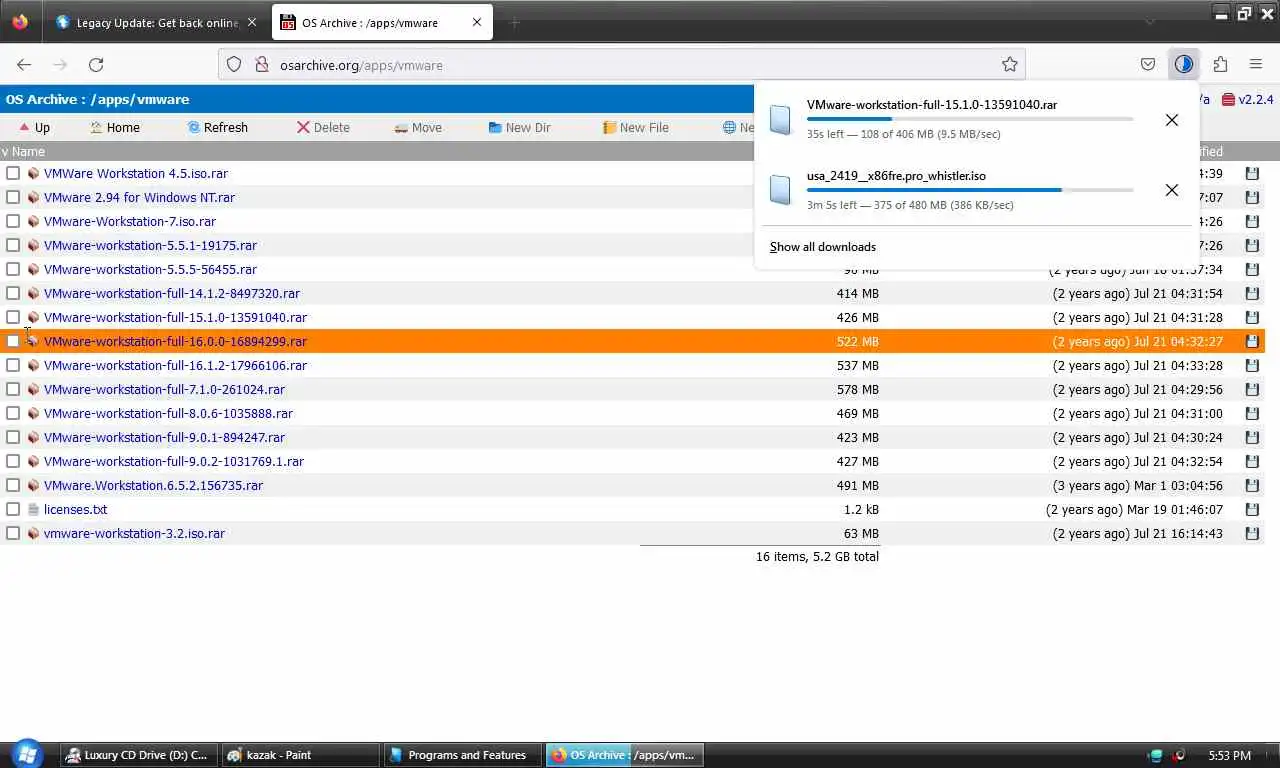Click save icon for VMware-workstation-full-7.1.0 row
The width and height of the screenshot is (1280, 768).
(x=1252, y=389)
